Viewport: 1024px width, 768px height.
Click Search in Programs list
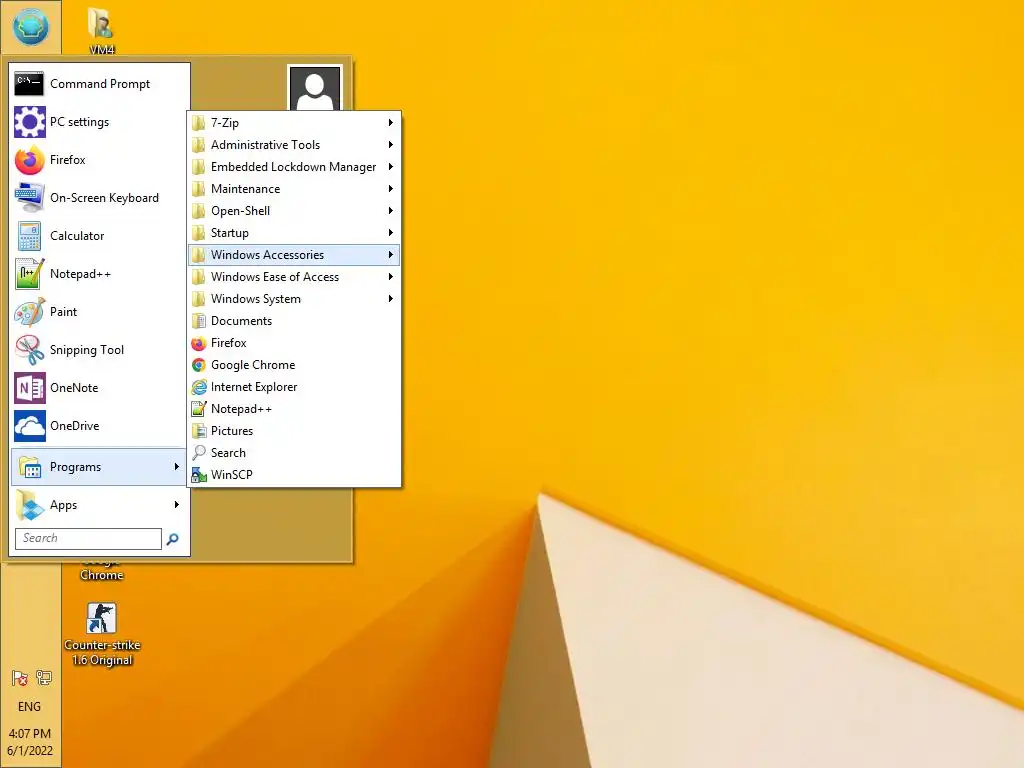(294, 453)
